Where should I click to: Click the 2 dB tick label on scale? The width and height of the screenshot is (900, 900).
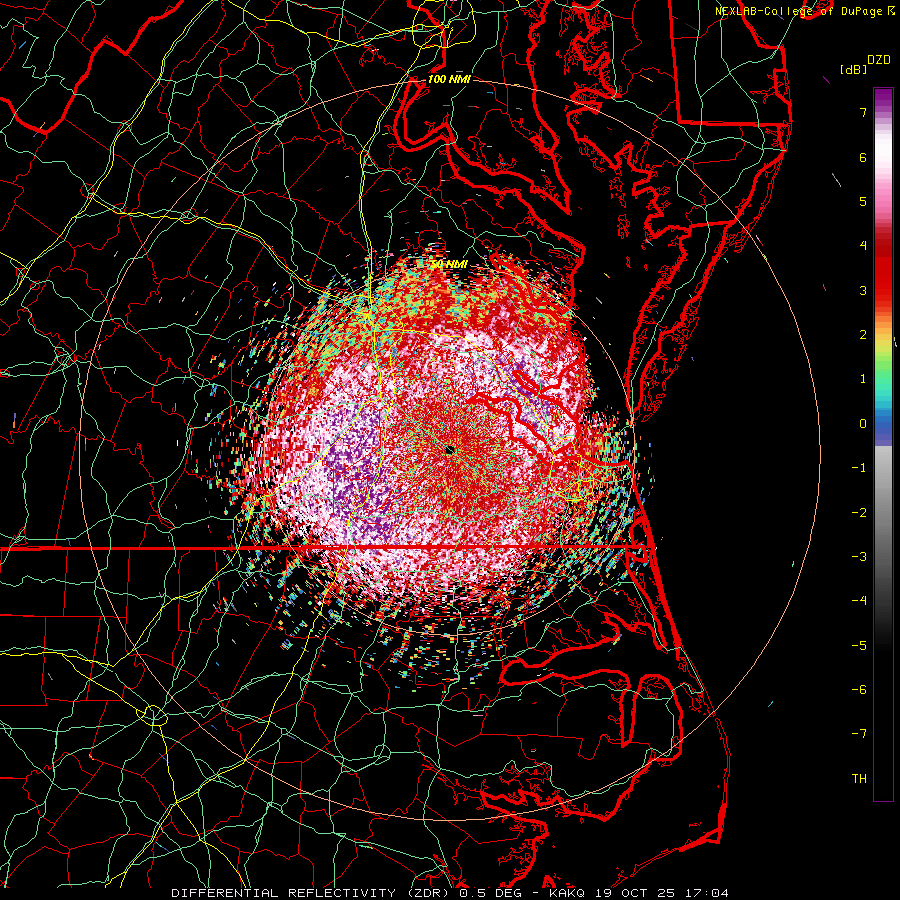pos(863,335)
